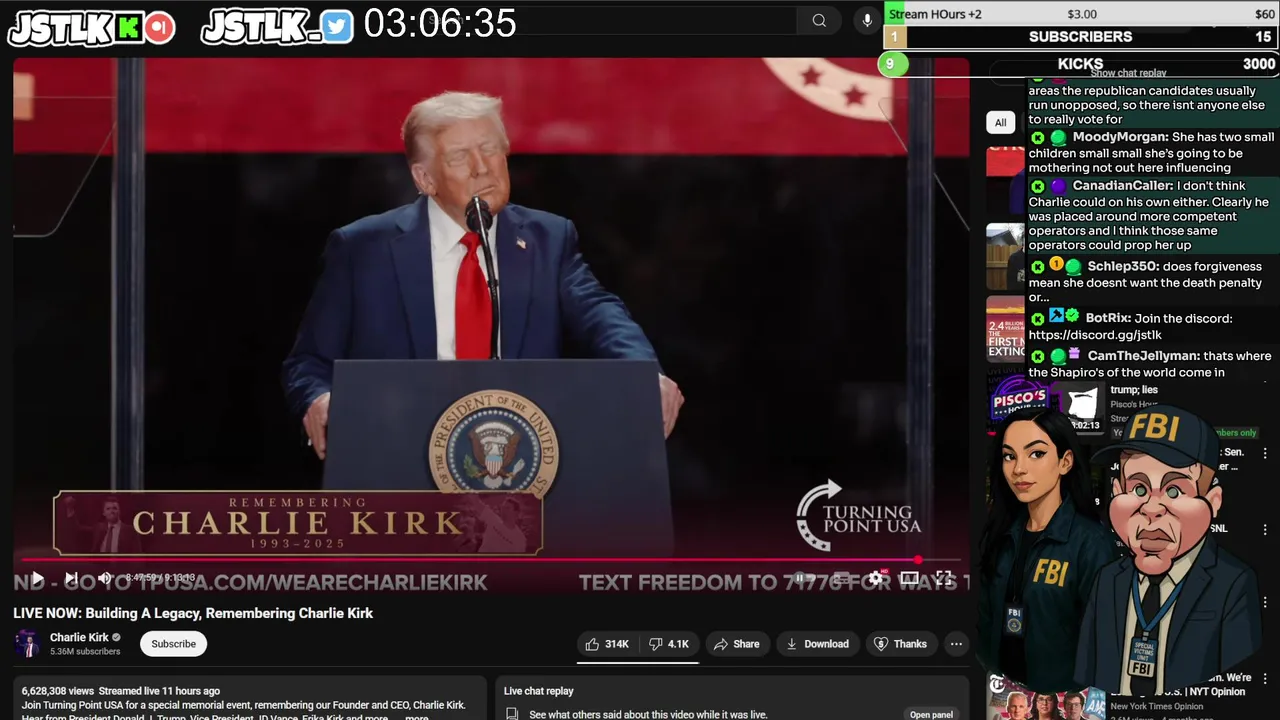Click the 5.36M subscribers count
This screenshot has width=1280, height=720.
[x=85, y=652]
